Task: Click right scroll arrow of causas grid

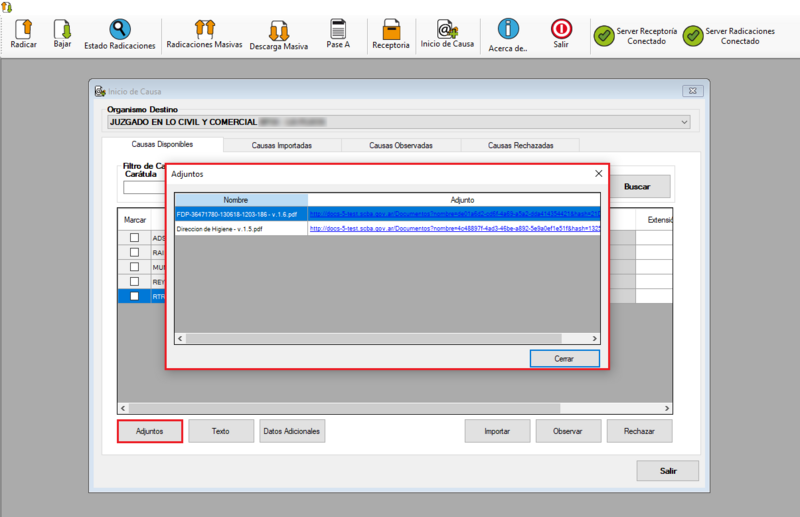Action: click(x=666, y=408)
